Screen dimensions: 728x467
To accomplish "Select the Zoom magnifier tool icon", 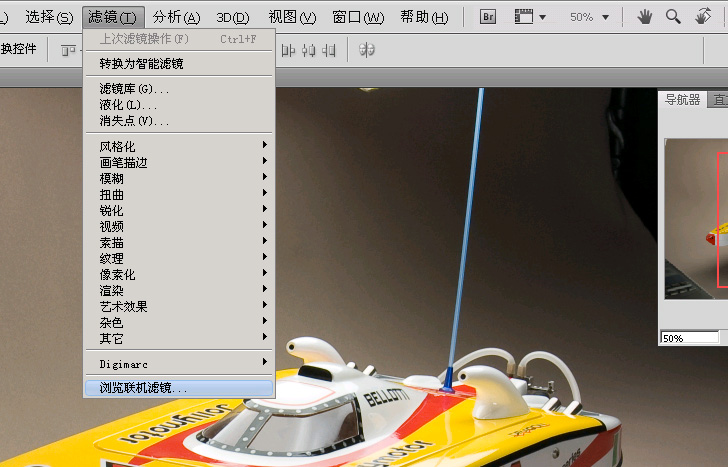I will tap(673, 17).
